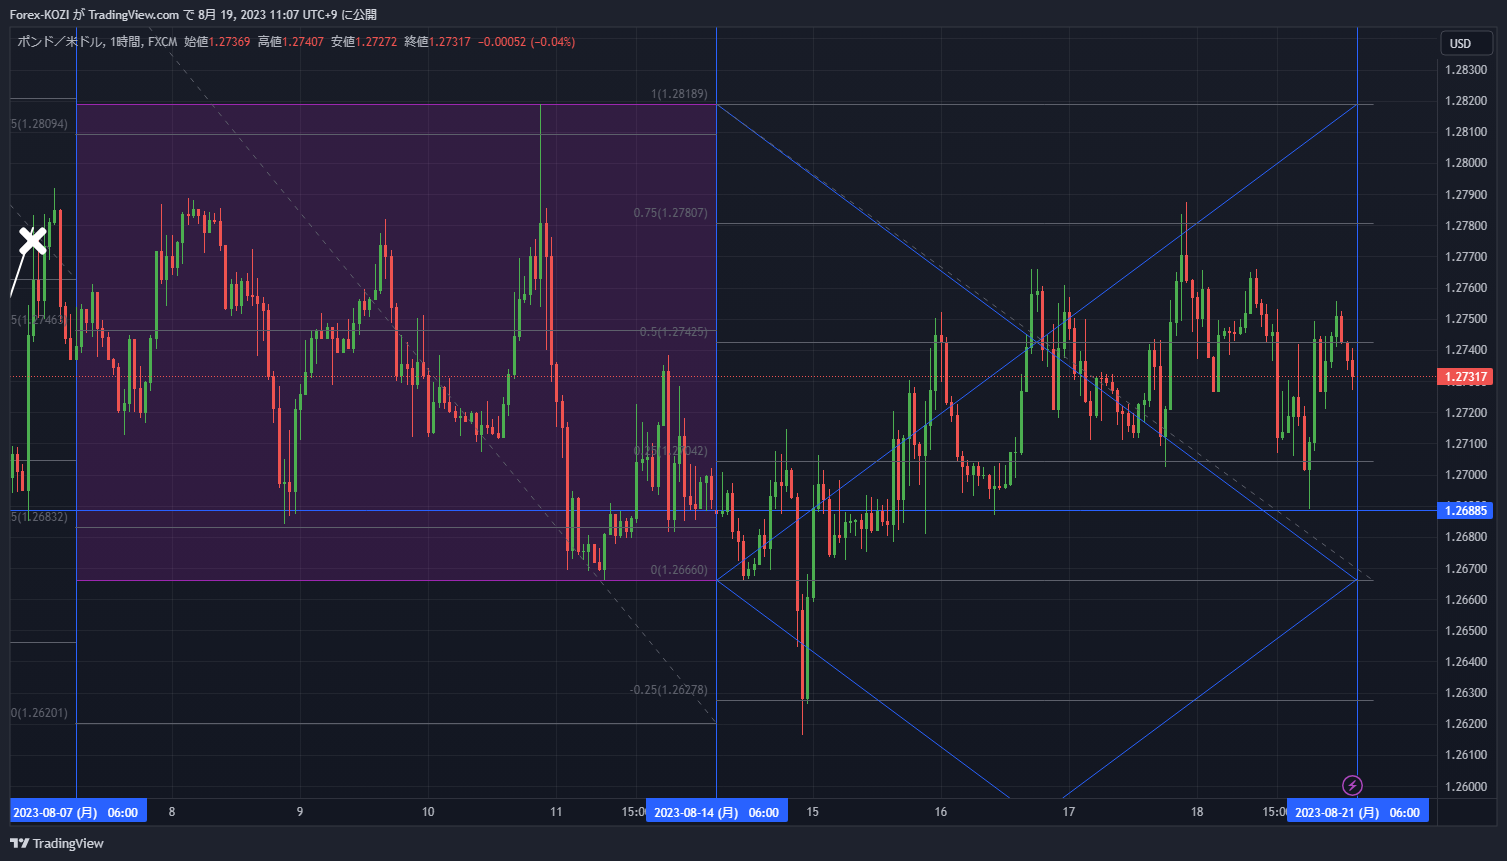This screenshot has width=1507, height=861.
Task: Click the 1.27000 price axis label
Action: [x=1465, y=475]
